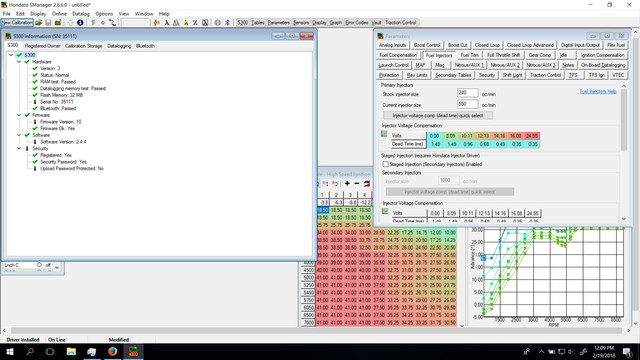This screenshot has width=640, height=360.
Task: Select 'Serial No: 35111' tree row
Action: [57, 102]
